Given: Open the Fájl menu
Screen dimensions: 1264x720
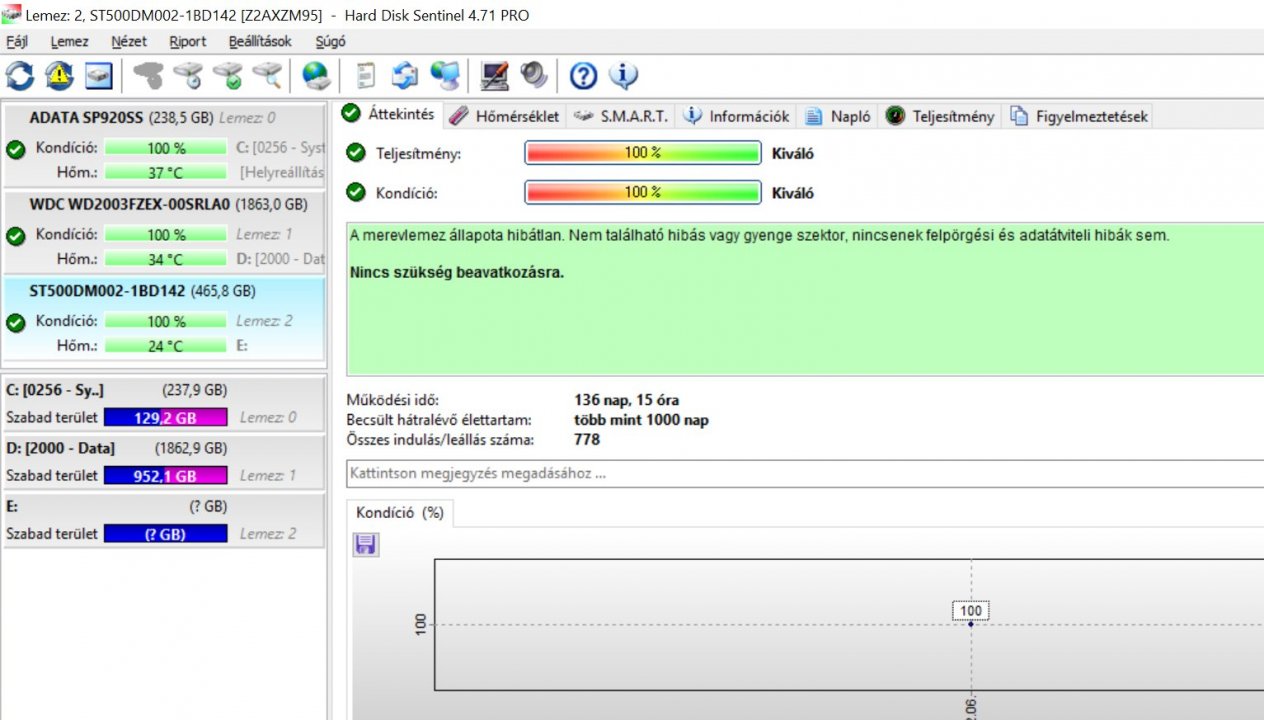Looking at the screenshot, I should tap(17, 41).
